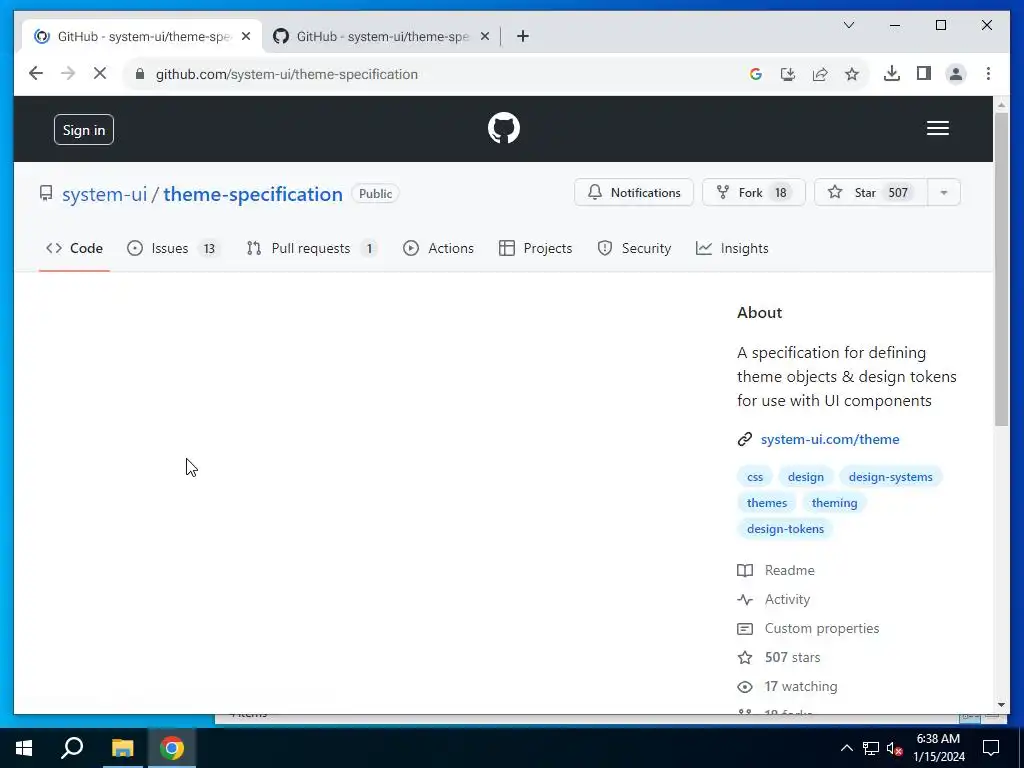Expand the Star lists dropdown arrow
Viewport: 1024px width, 768px height.
coord(944,193)
